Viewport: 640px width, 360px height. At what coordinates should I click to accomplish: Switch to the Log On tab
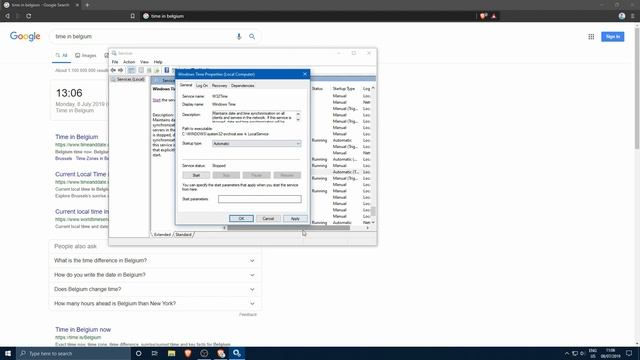tap(202, 86)
